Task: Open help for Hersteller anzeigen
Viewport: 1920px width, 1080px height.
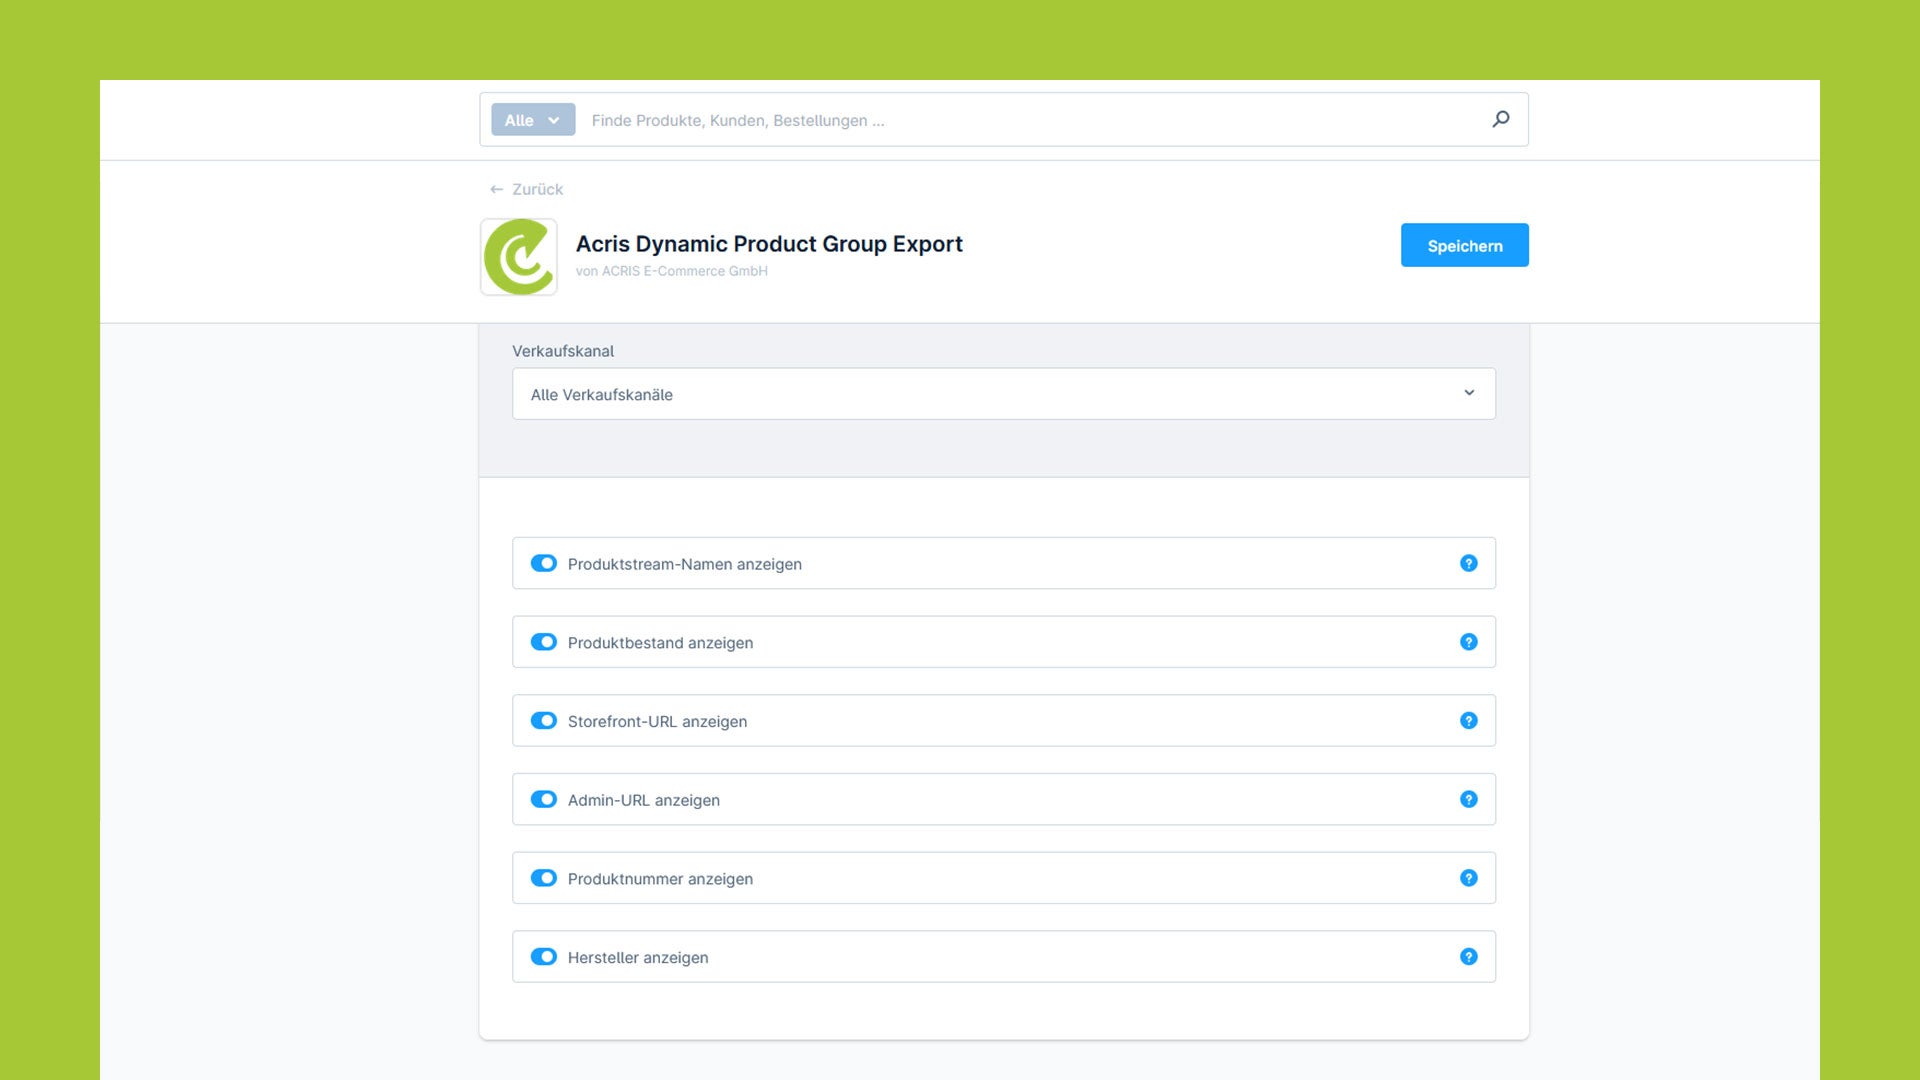Action: point(1468,957)
